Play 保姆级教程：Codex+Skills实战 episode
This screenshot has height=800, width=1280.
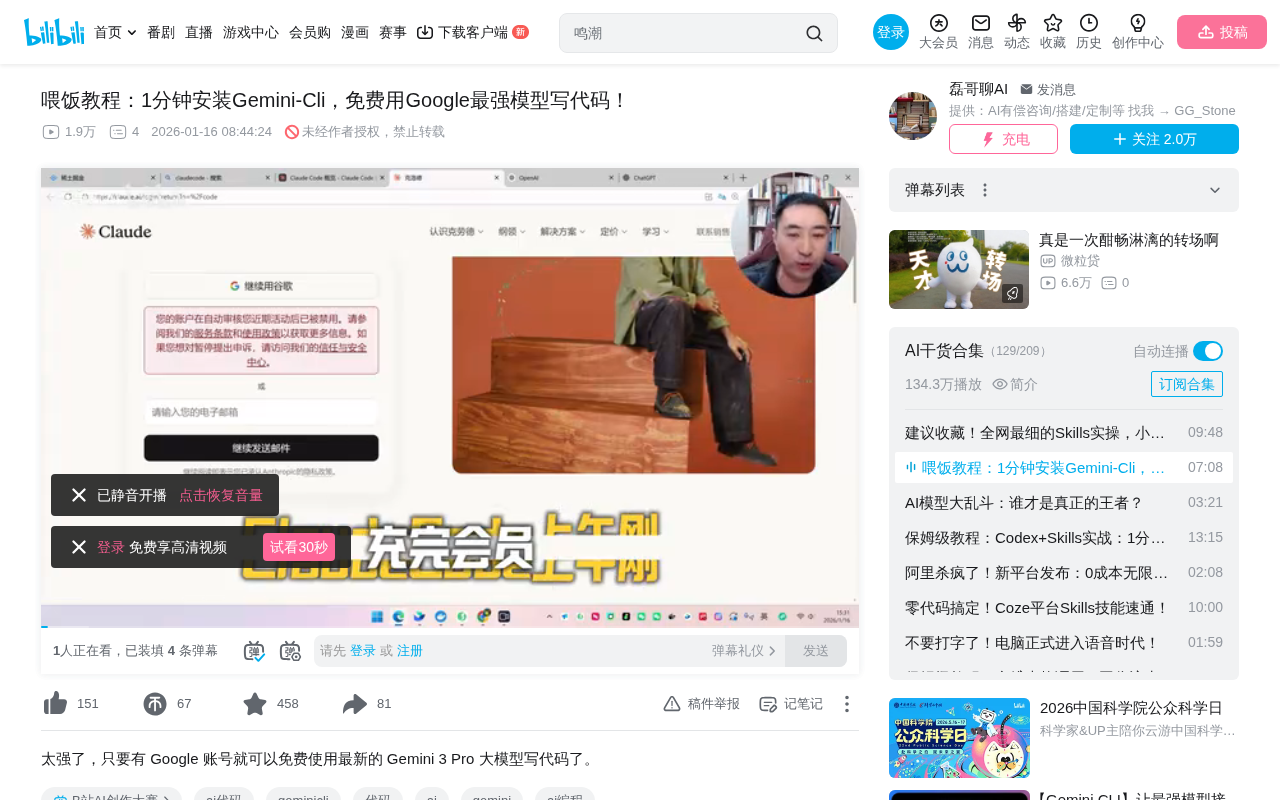[x=1064, y=538]
